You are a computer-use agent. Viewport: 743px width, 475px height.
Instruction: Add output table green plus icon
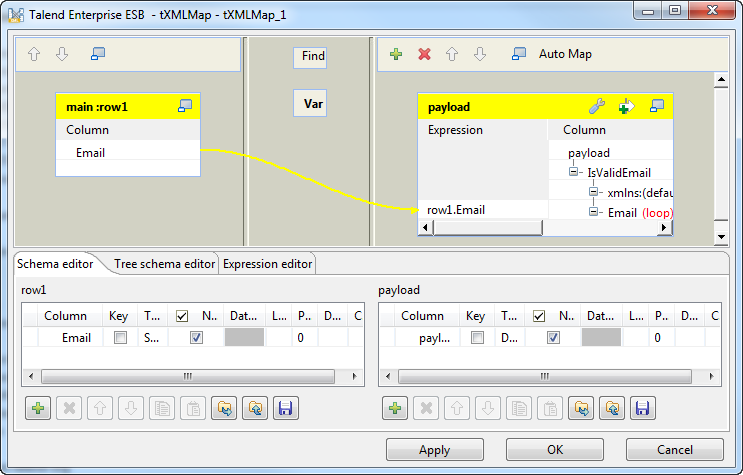pyautogui.click(x=396, y=54)
